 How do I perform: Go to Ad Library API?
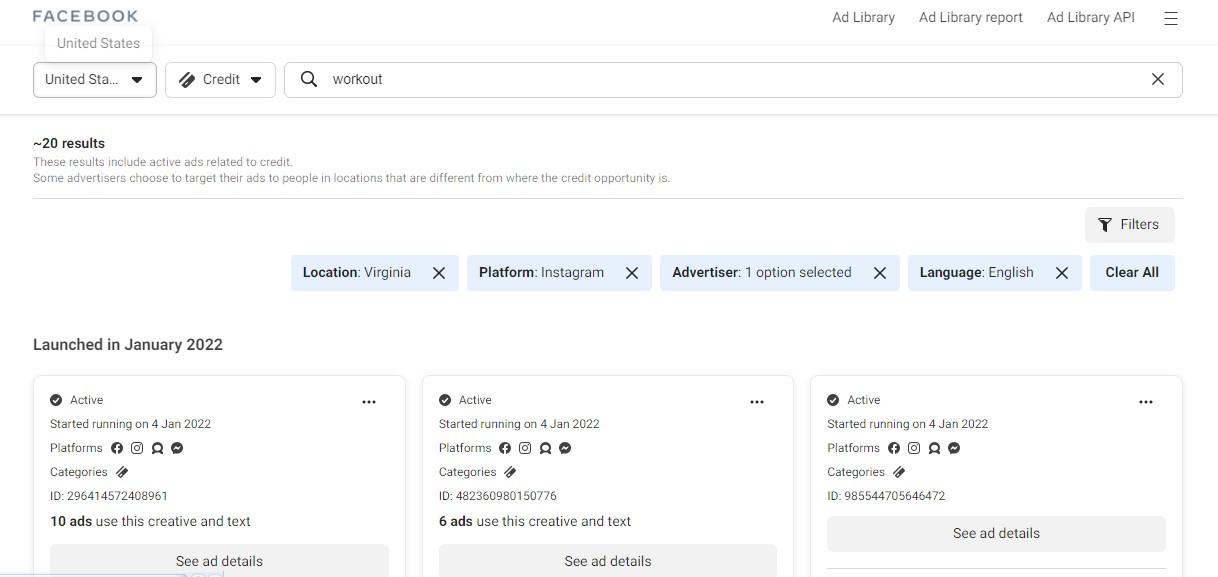[1090, 17]
